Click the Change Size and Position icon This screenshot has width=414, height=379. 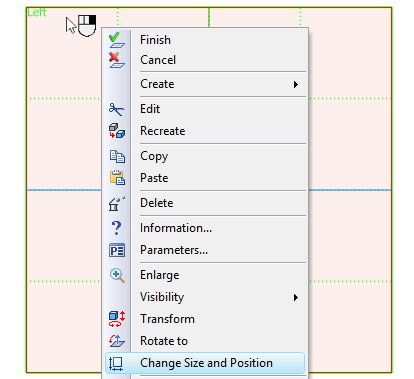(116, 363)
